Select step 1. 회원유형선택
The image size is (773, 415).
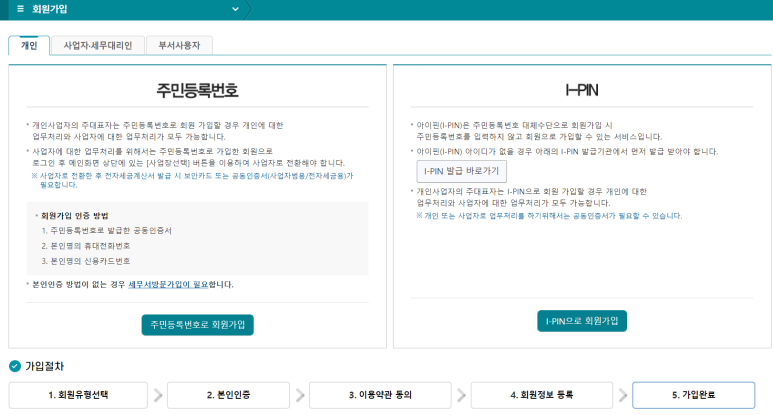click(78, 395)
